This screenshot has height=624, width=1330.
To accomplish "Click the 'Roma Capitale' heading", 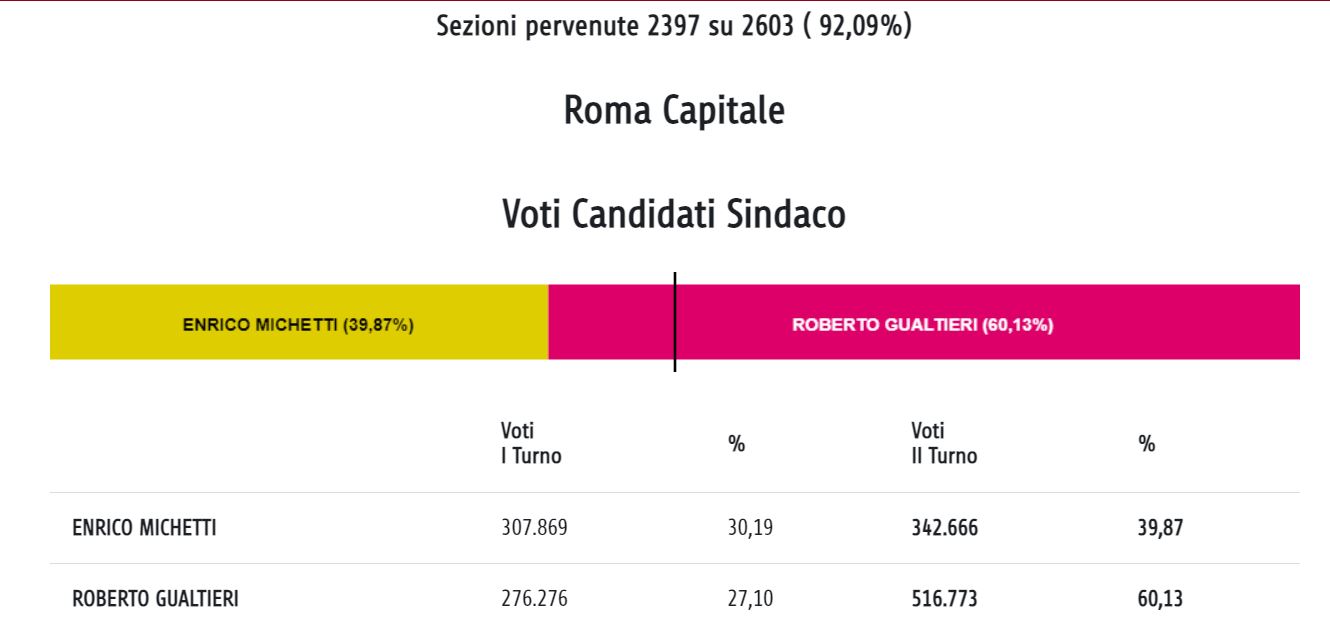I will tap(674, 110).
